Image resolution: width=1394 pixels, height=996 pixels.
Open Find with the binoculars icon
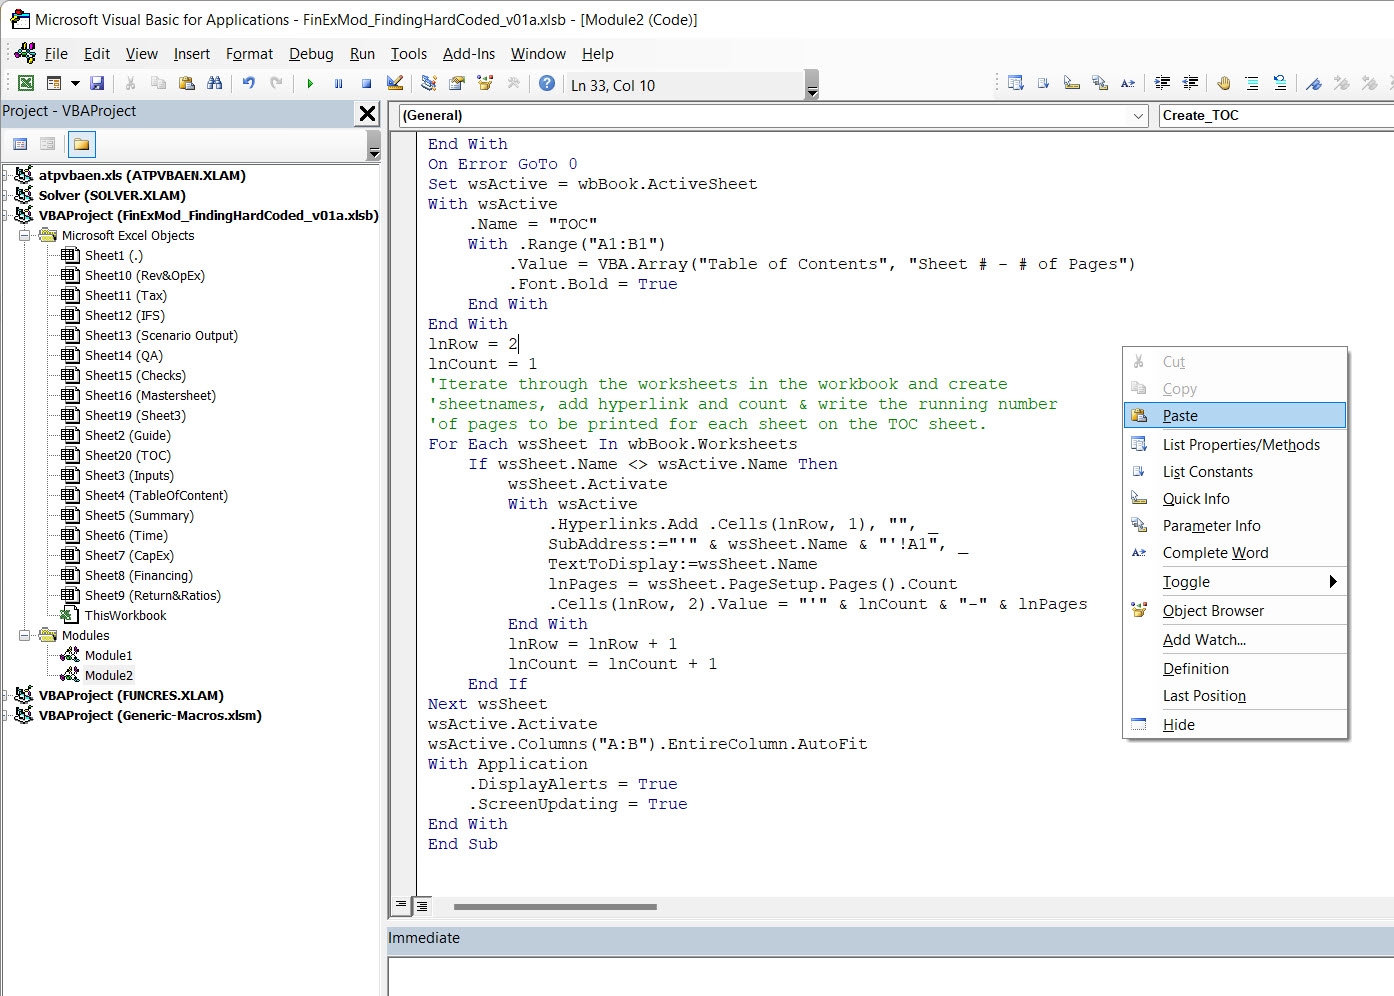click(215, 84)
